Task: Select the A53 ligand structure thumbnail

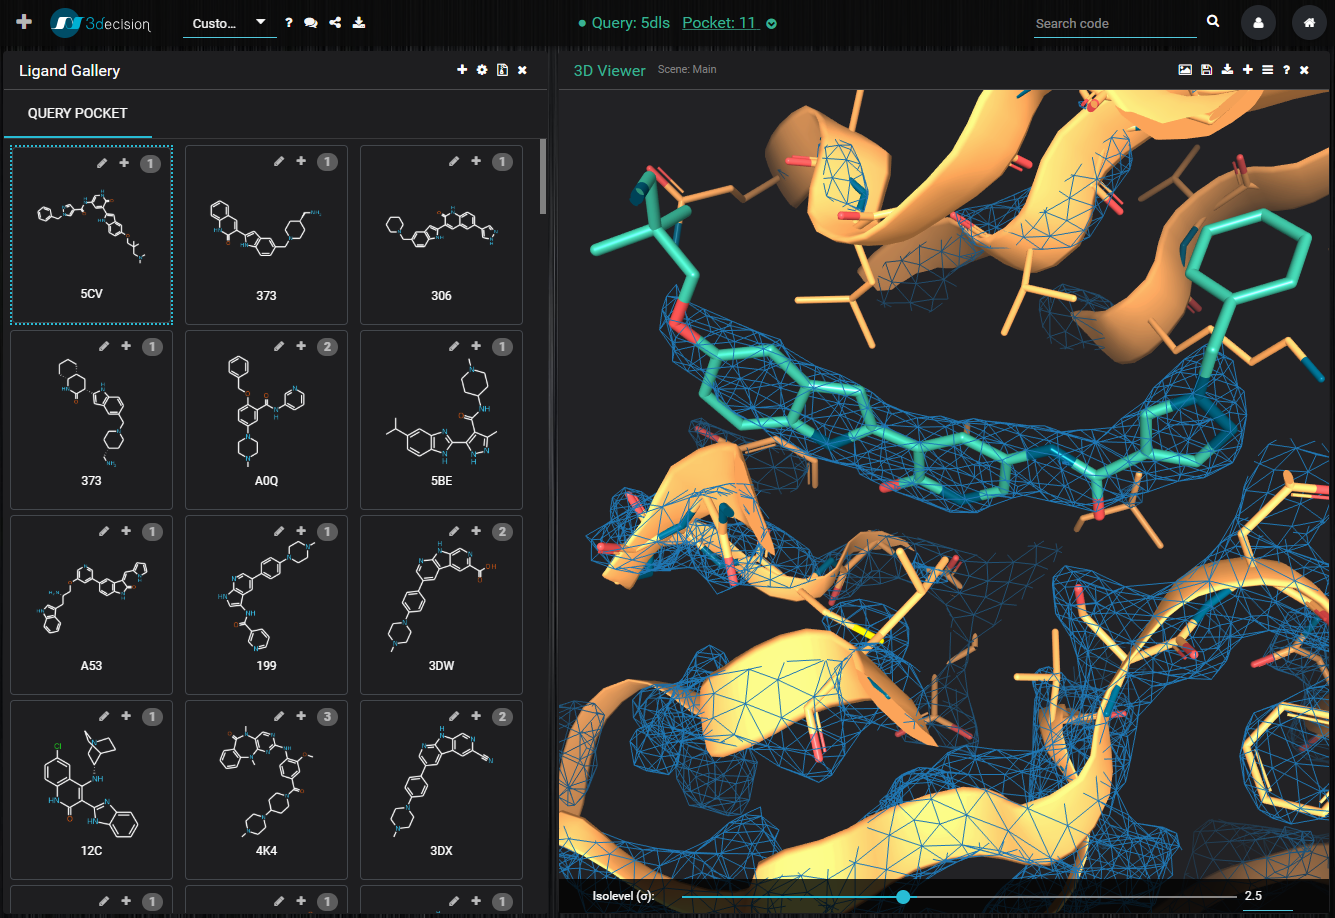Action: [x=92, y=598]
